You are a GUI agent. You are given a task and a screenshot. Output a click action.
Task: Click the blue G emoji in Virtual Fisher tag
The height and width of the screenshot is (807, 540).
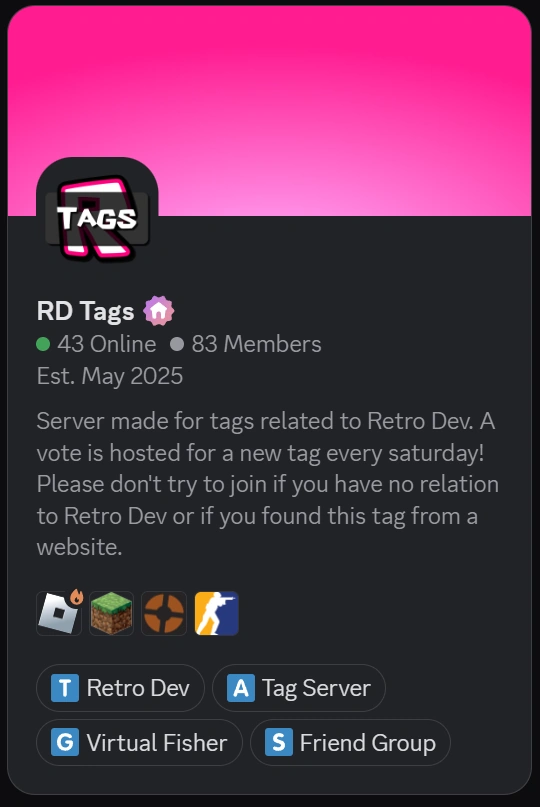pyautogui.click(x=65, y=742)
